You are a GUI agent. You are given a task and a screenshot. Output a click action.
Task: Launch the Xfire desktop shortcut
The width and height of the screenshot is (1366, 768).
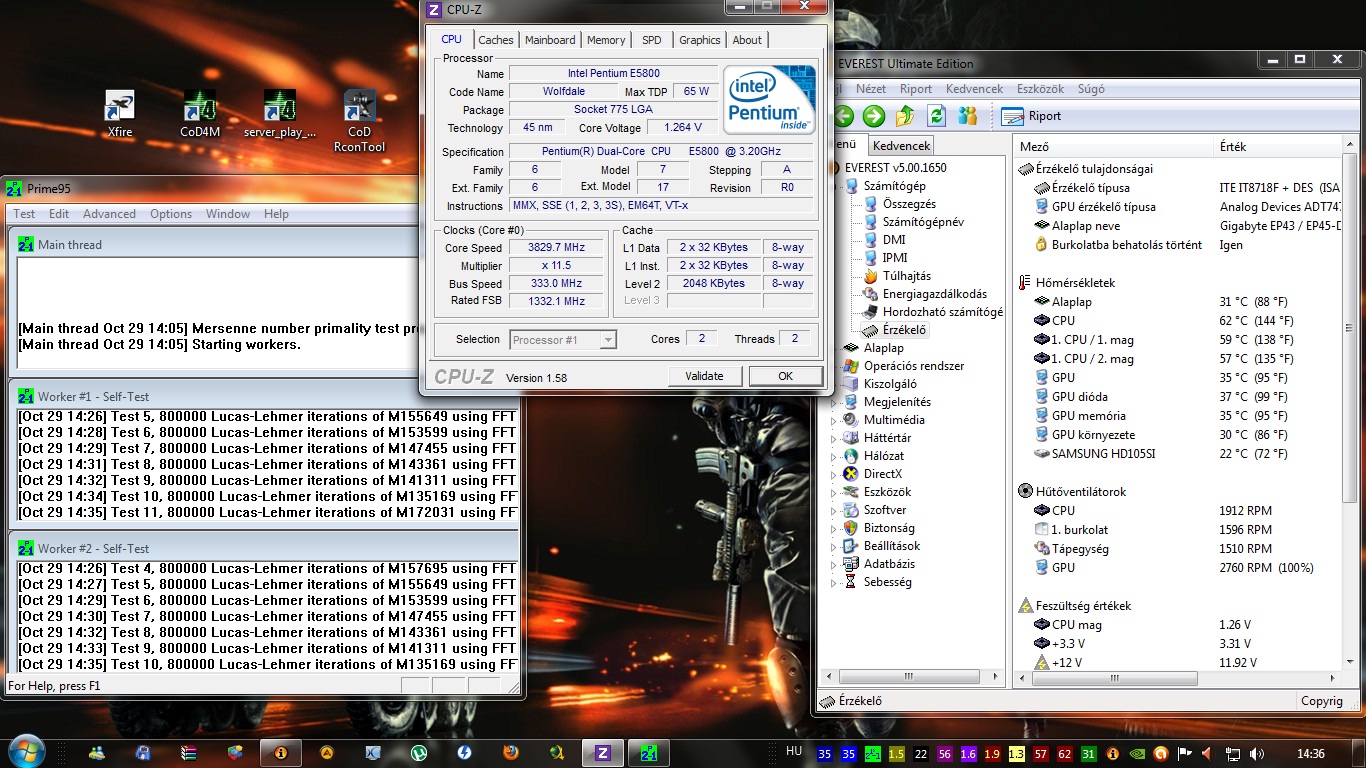(x=120, y=114)
